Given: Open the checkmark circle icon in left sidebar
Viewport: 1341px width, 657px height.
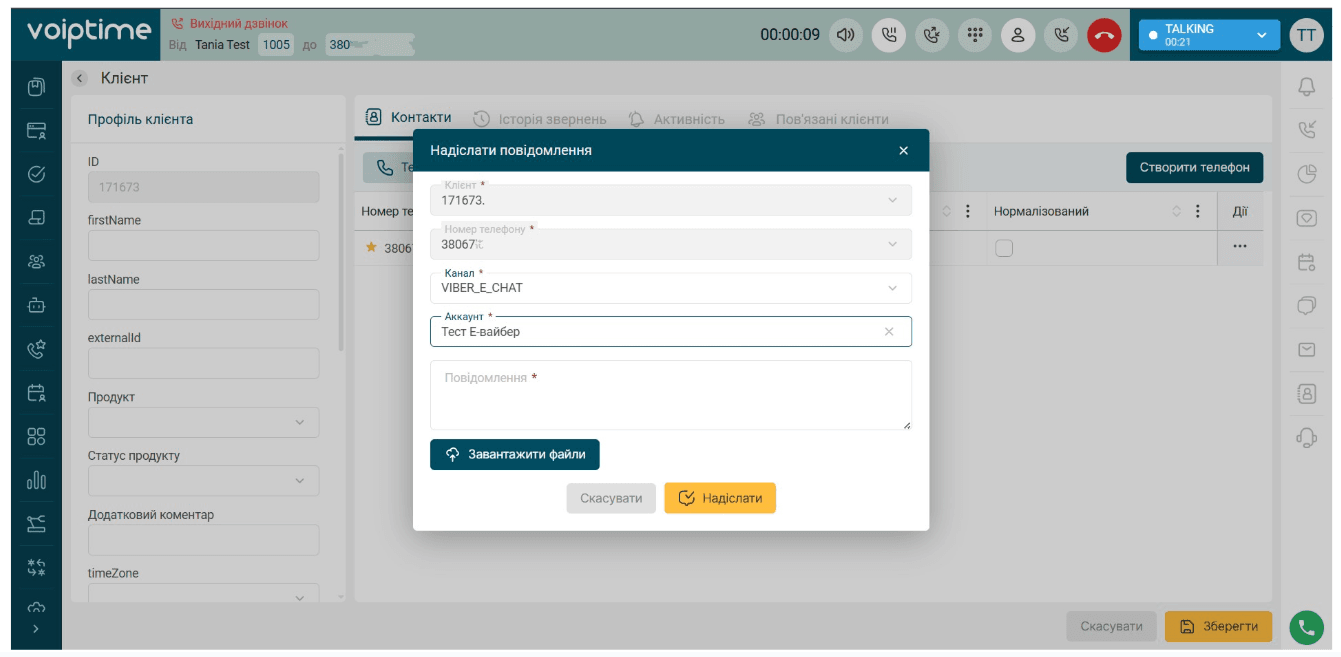Looking at the screenshot, I should tap(36, 174).
